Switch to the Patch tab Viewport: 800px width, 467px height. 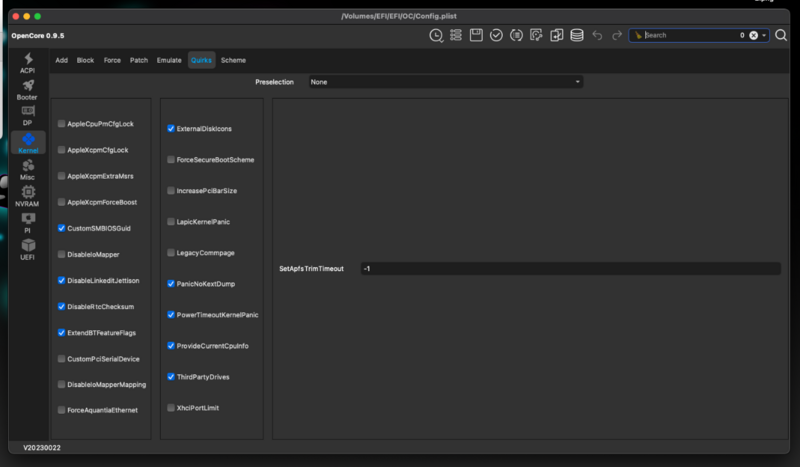[139, 60]
